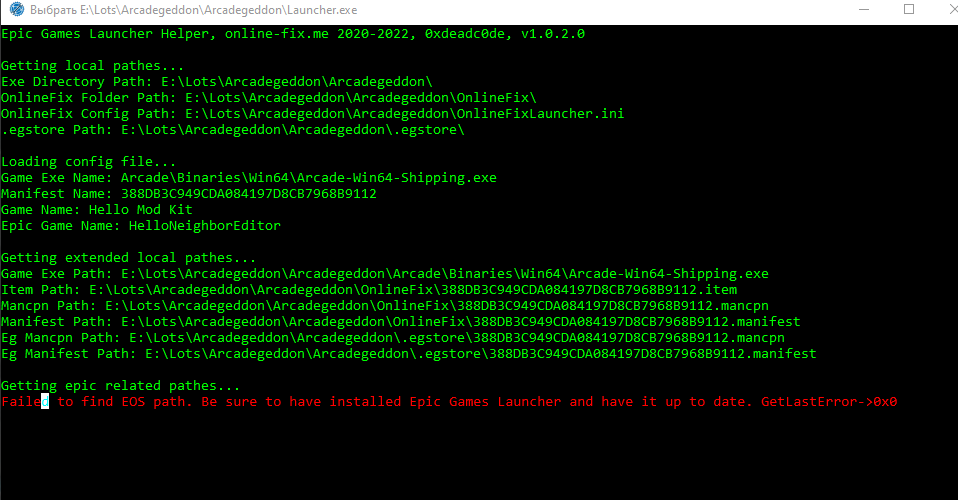Screen dimensions: 958x500
Task: Click the 'Getting extended local pathes...' line
Action: pyautogui.click(x=128, y=257)
